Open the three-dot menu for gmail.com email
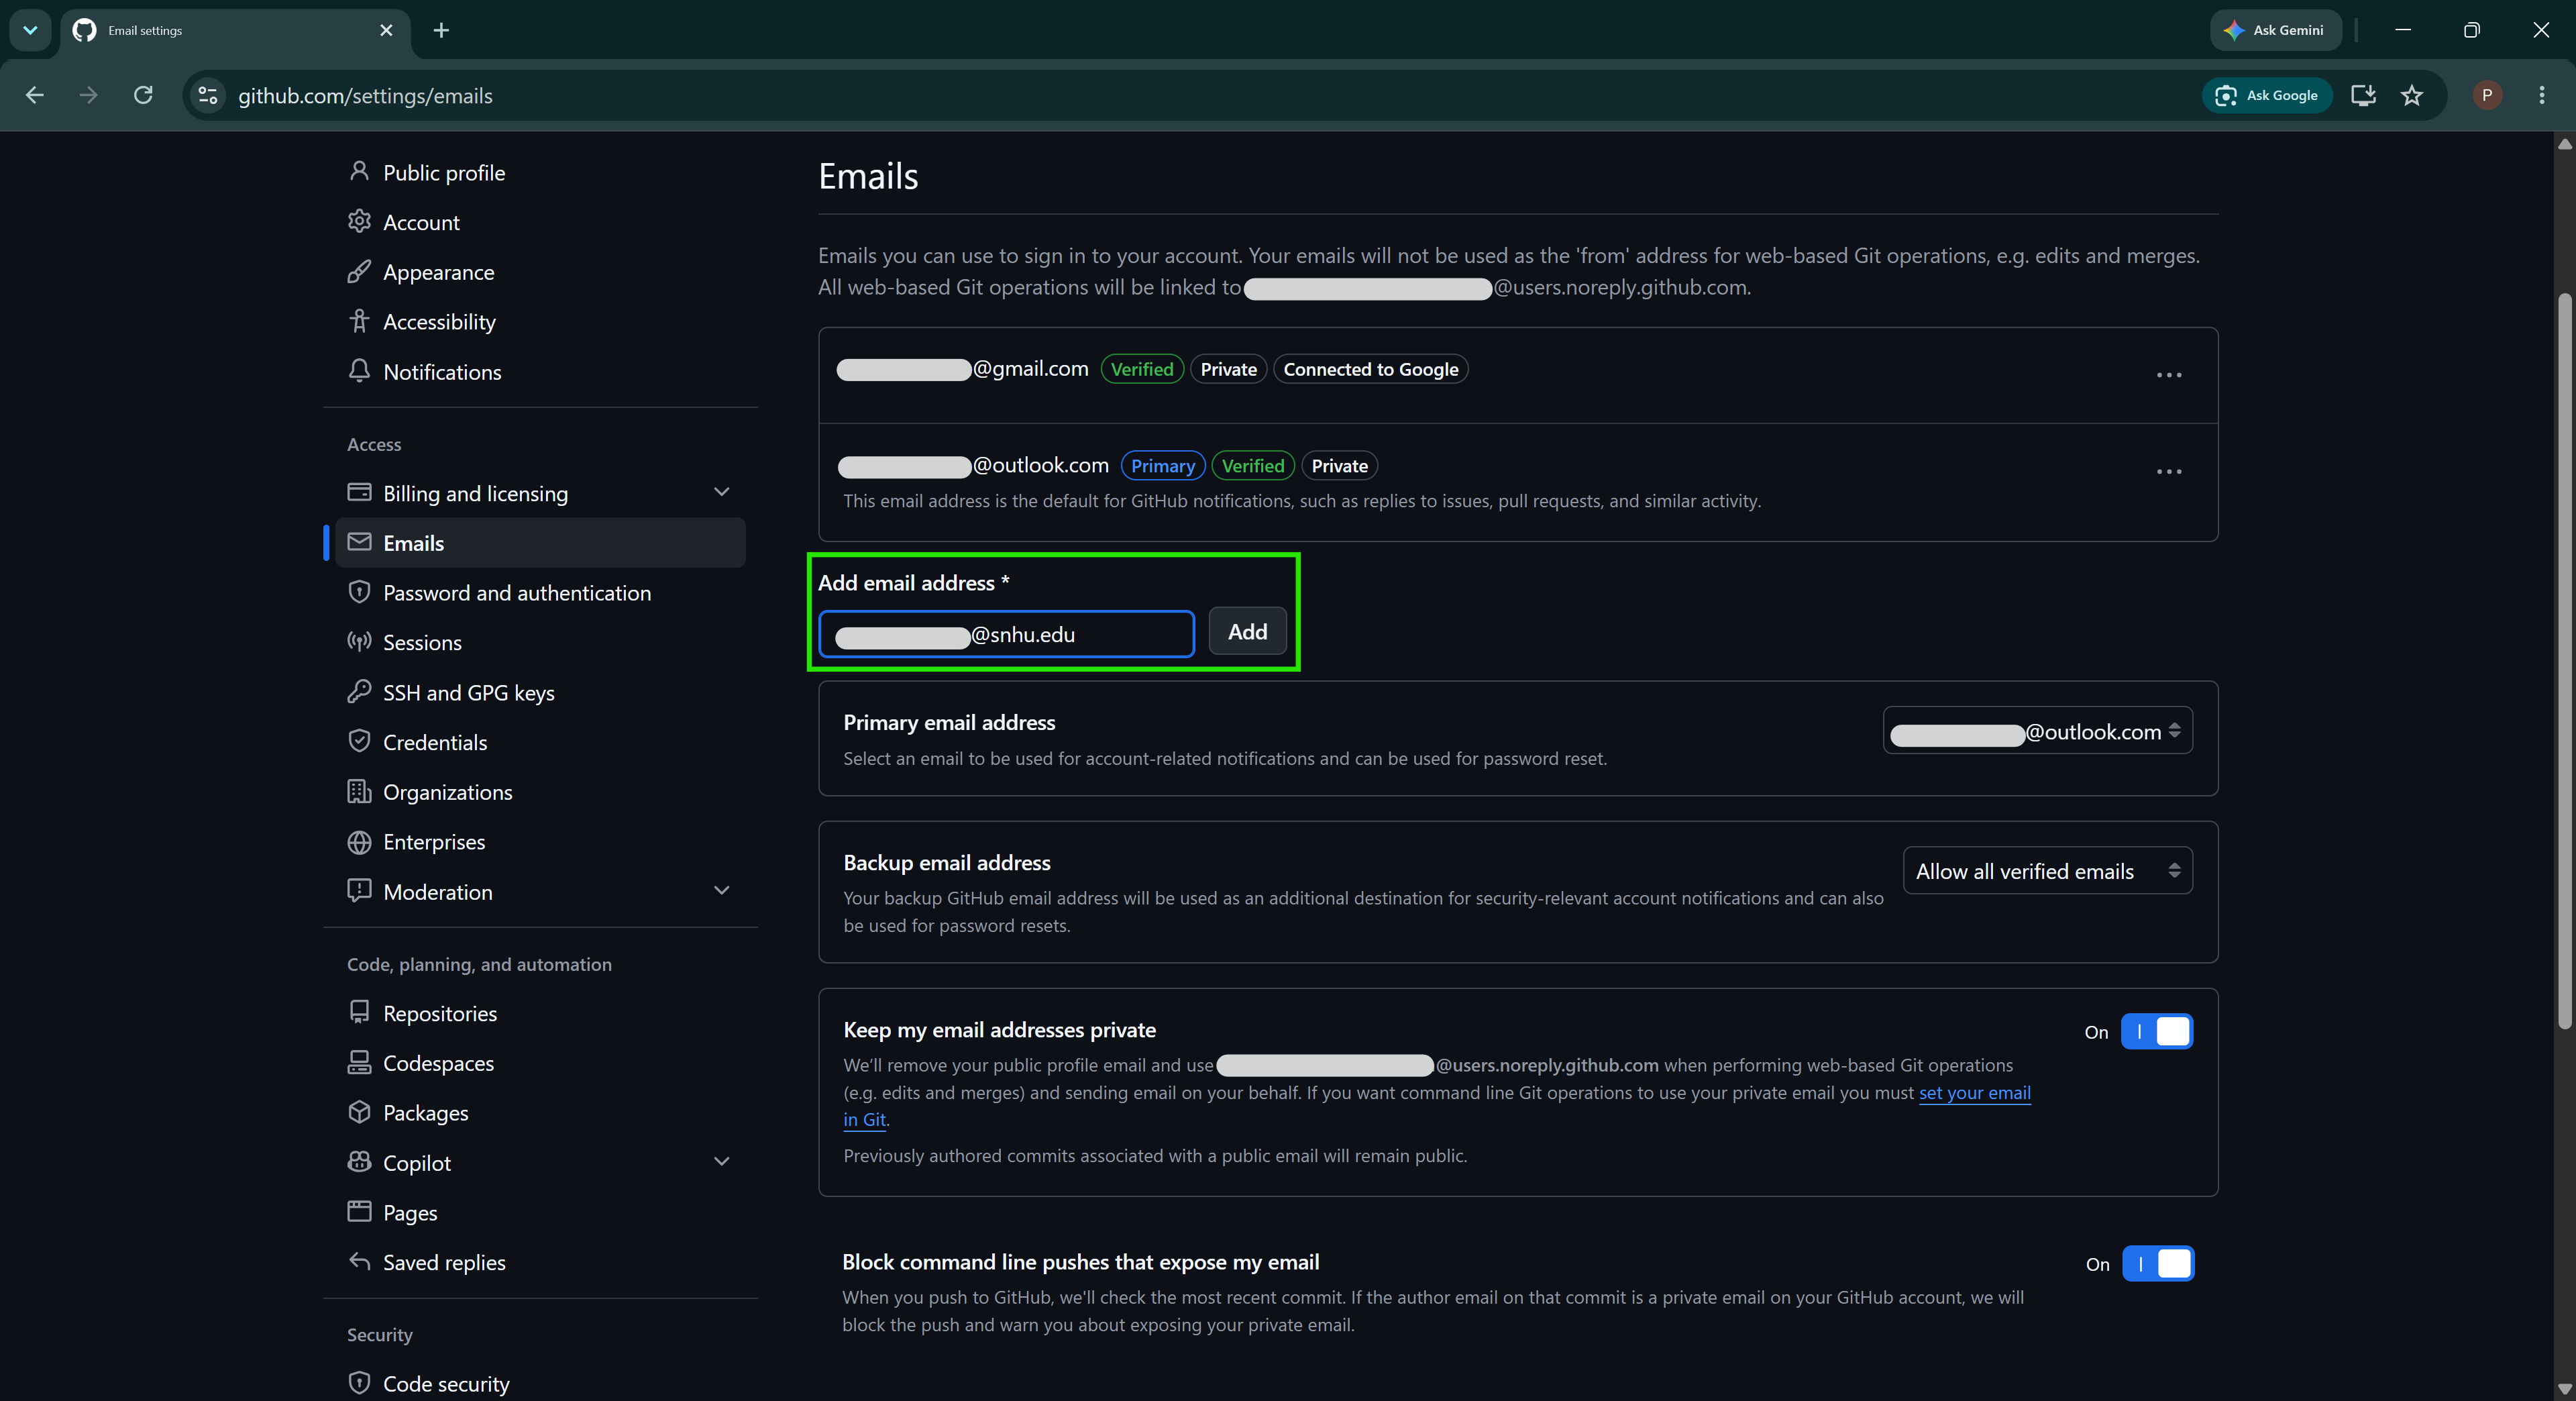This screenshot has width=2576, height=1401. point(2168,375)
